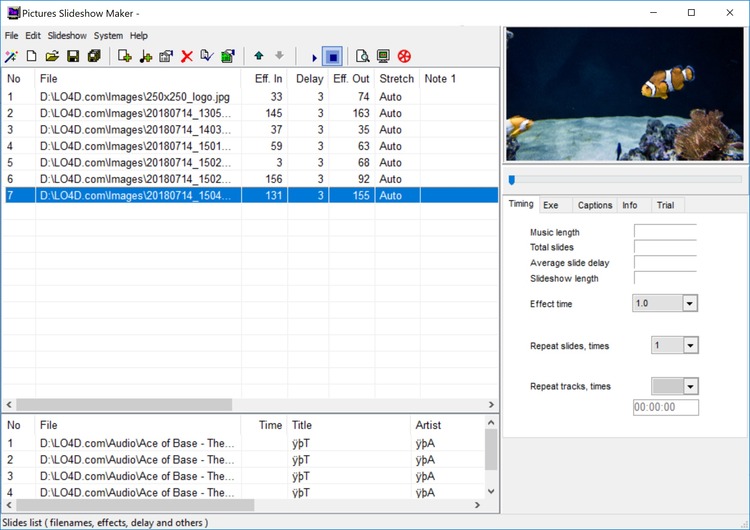This screenshot has height=530, width=750.
Task: Switch to the Captions tab
Action: tap(595, 205)
